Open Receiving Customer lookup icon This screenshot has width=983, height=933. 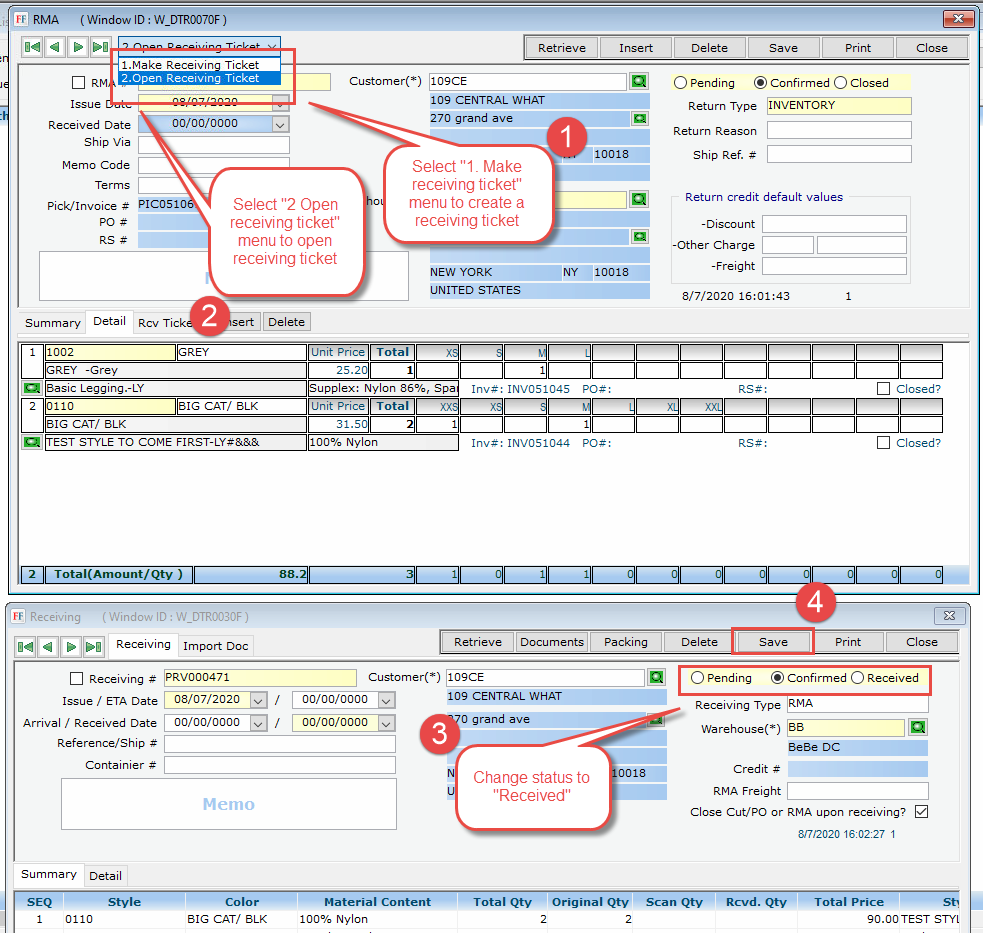(657, 678)
